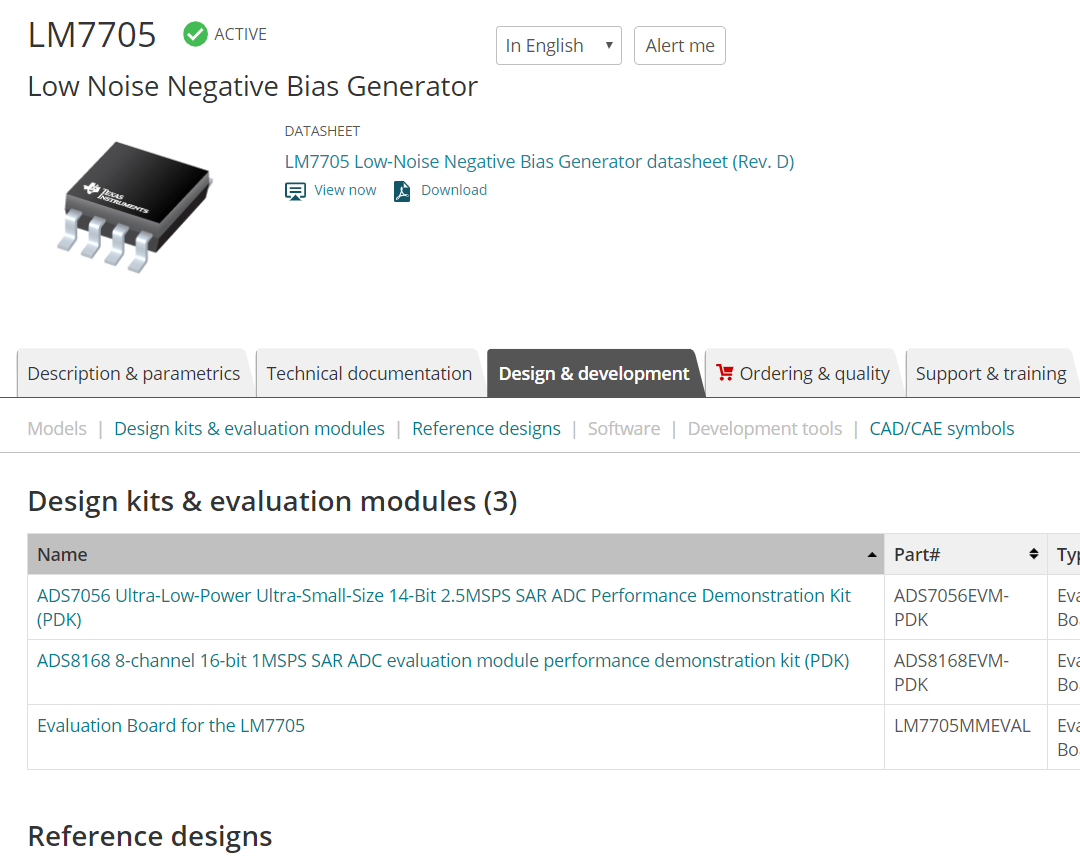Switch to Description & parametrics tab
Screen dimensions: 1080x858
pyautogui.click(x=134, y=373)
